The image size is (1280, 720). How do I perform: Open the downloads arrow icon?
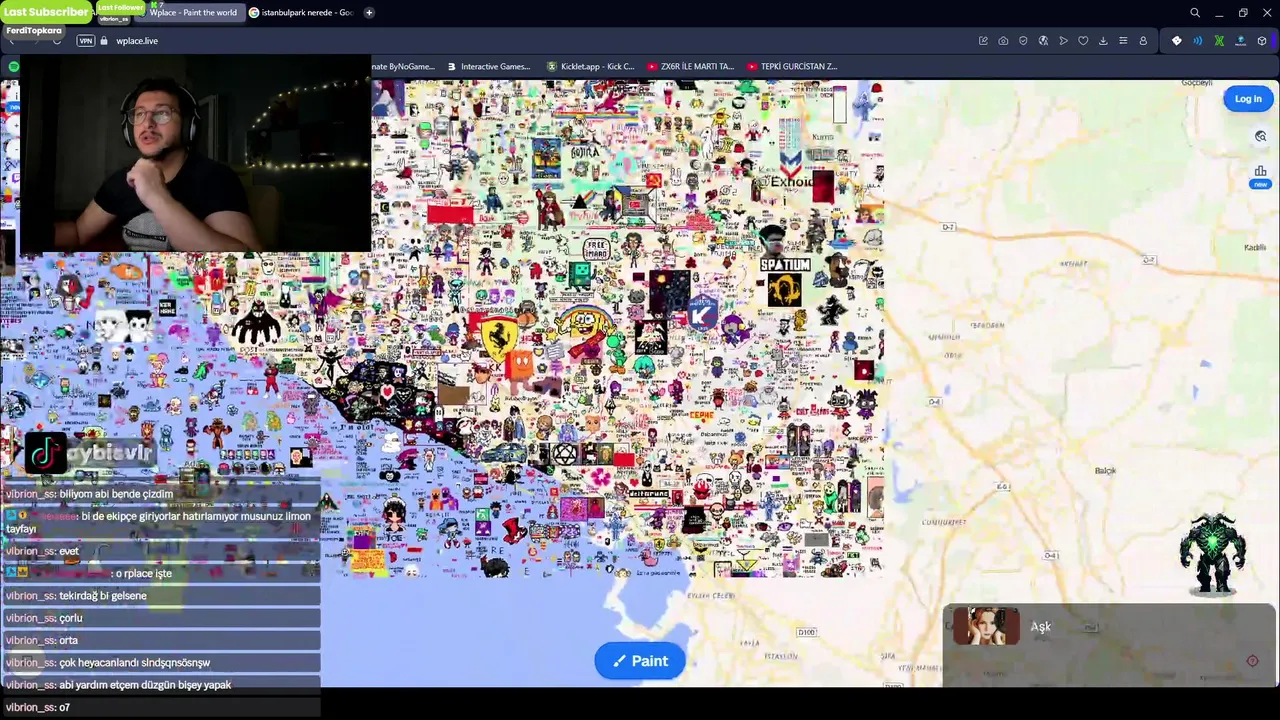pyautogui.click(x=1103, y=41)
